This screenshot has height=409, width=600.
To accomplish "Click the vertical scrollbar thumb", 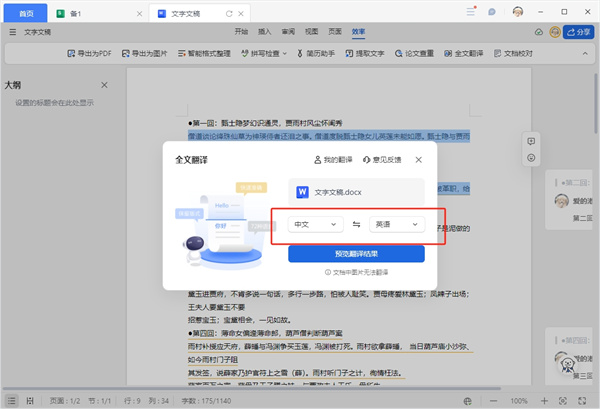I will point(596,103).
